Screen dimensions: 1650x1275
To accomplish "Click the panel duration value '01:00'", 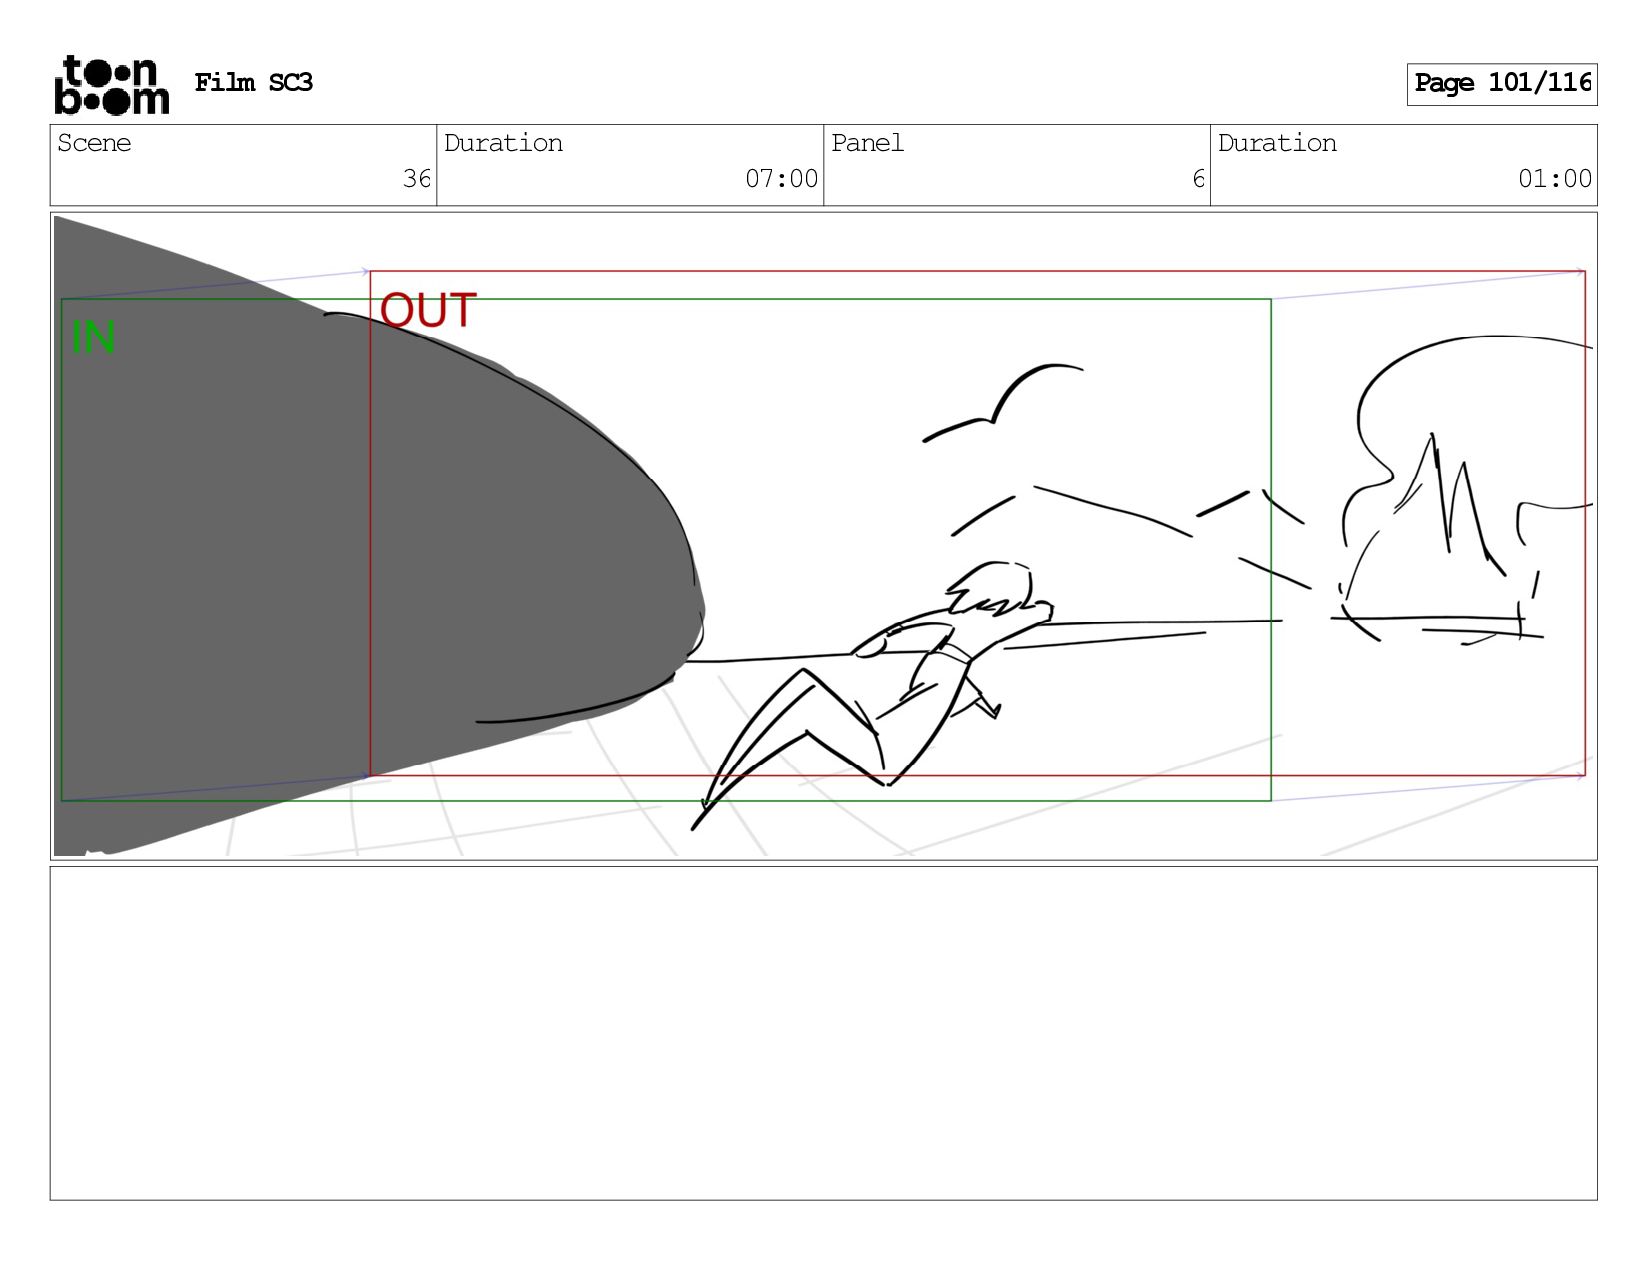I will [1554, 179].
